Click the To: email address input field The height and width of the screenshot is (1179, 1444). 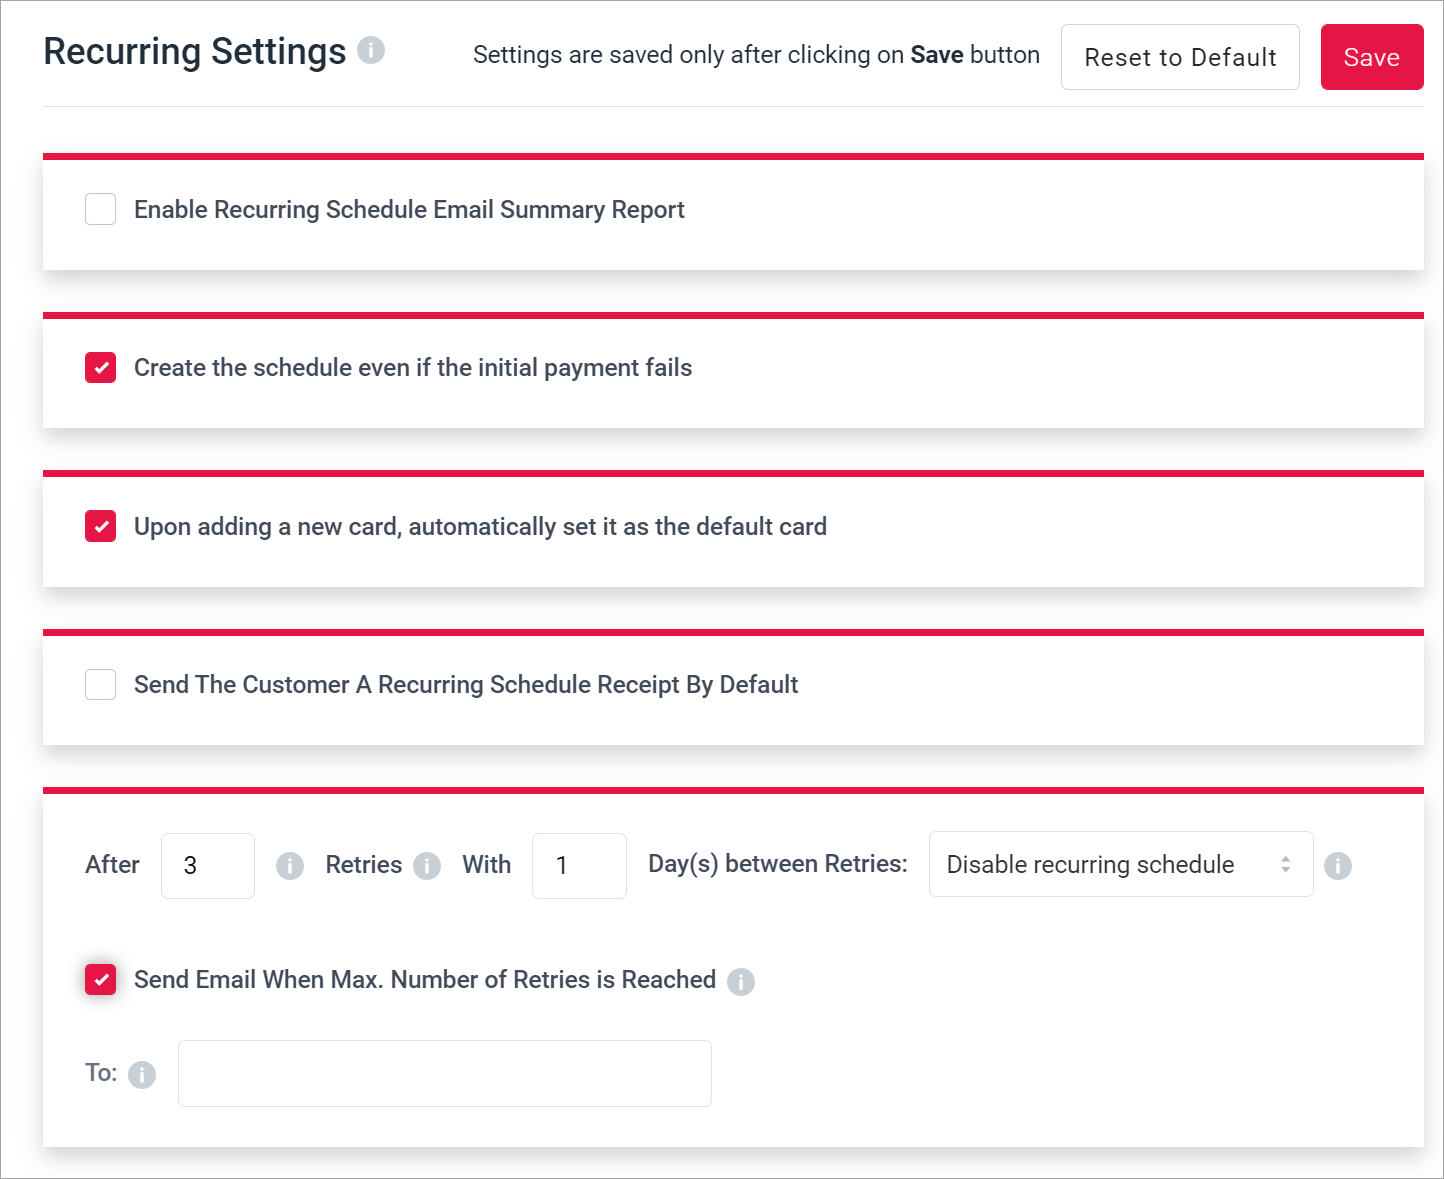pyautogui.click(x=445, y=1073)
